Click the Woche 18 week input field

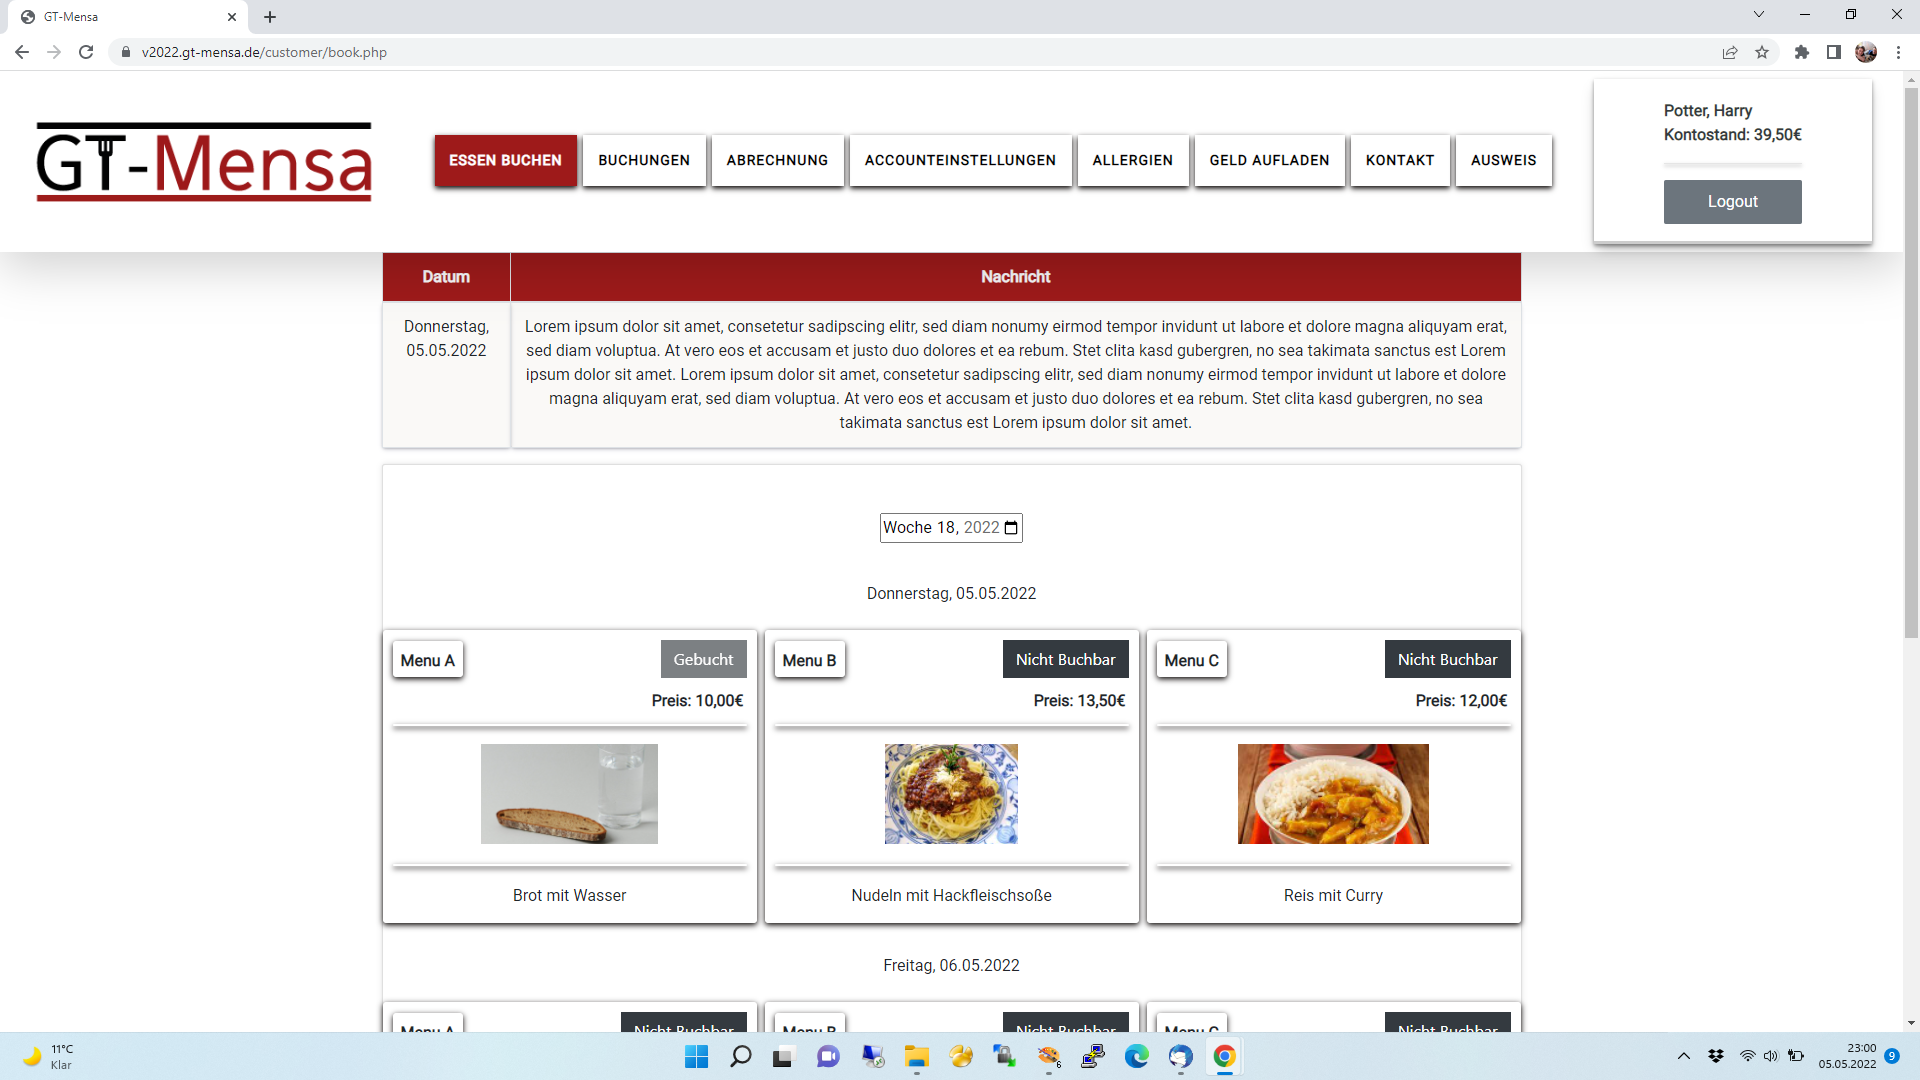[x=940, y=528]
